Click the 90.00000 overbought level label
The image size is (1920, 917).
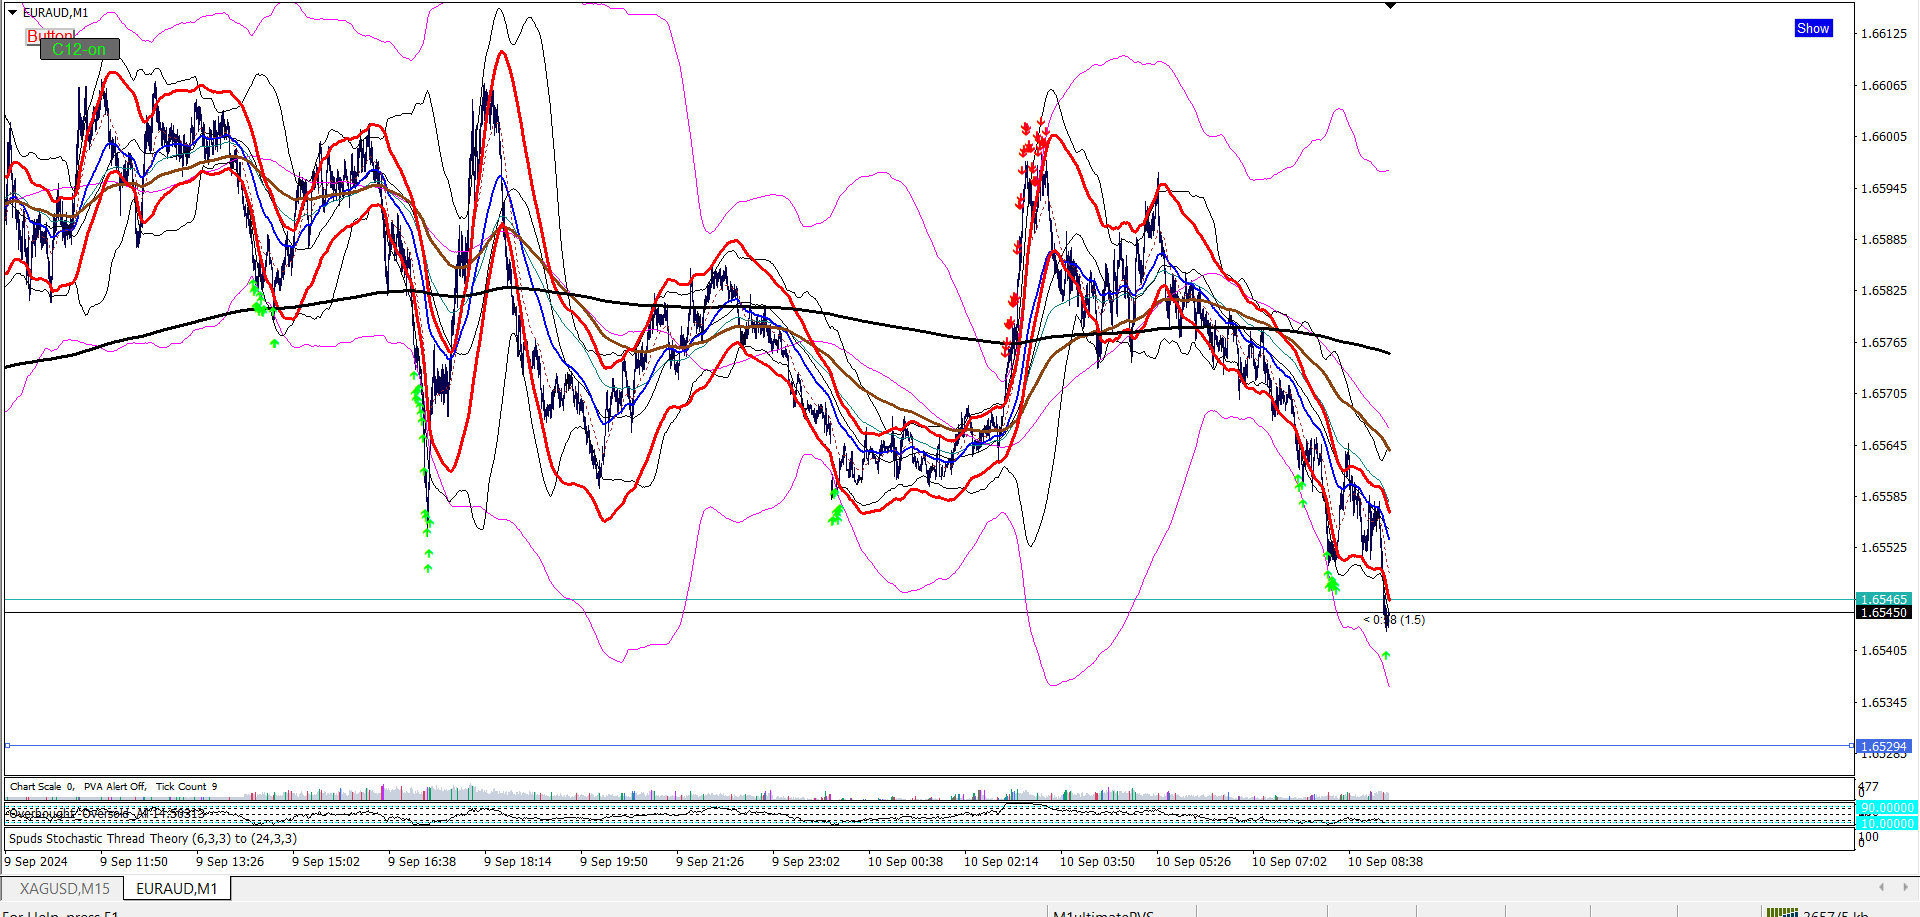pos(1886,807)
